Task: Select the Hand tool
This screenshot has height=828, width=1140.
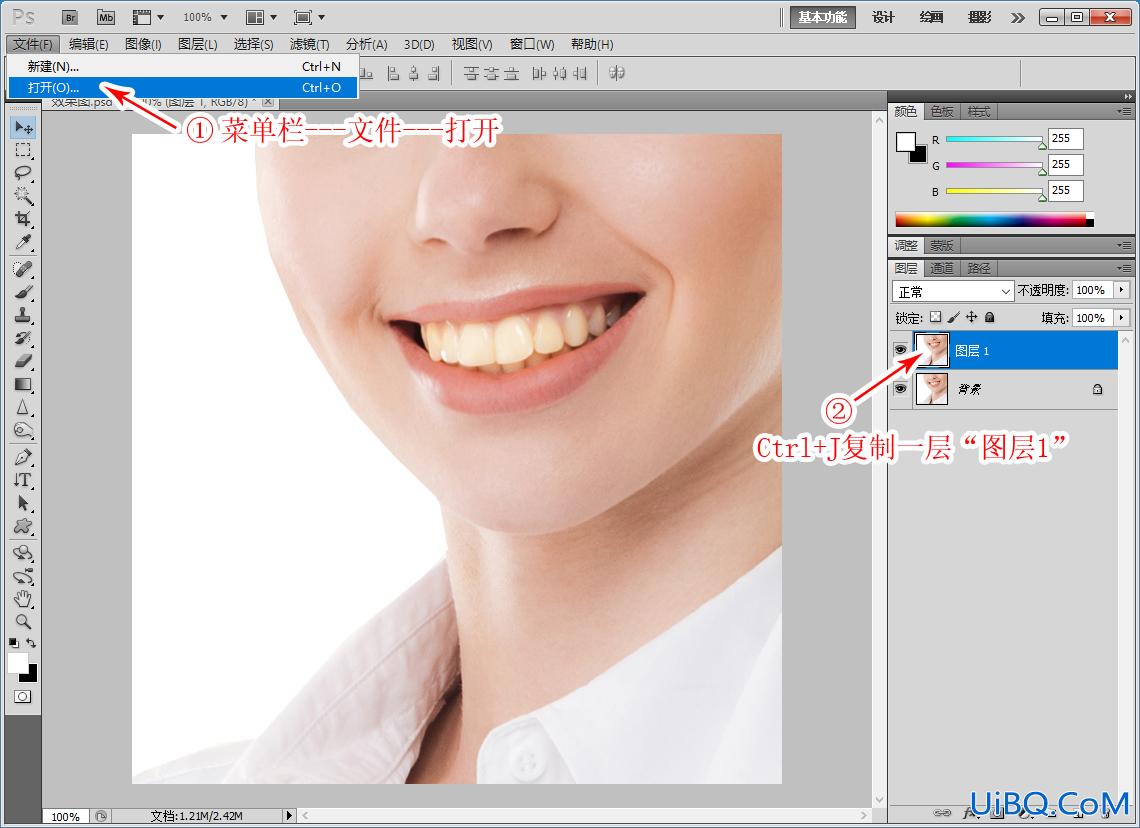Action: pos(23,599)
